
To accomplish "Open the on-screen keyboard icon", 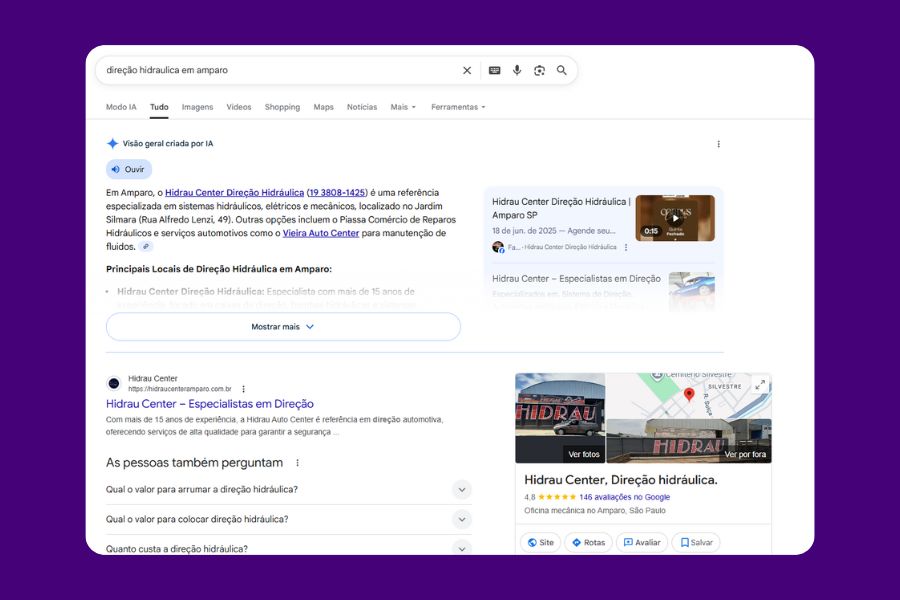I will pyautogui.click(x=494, y=70).
